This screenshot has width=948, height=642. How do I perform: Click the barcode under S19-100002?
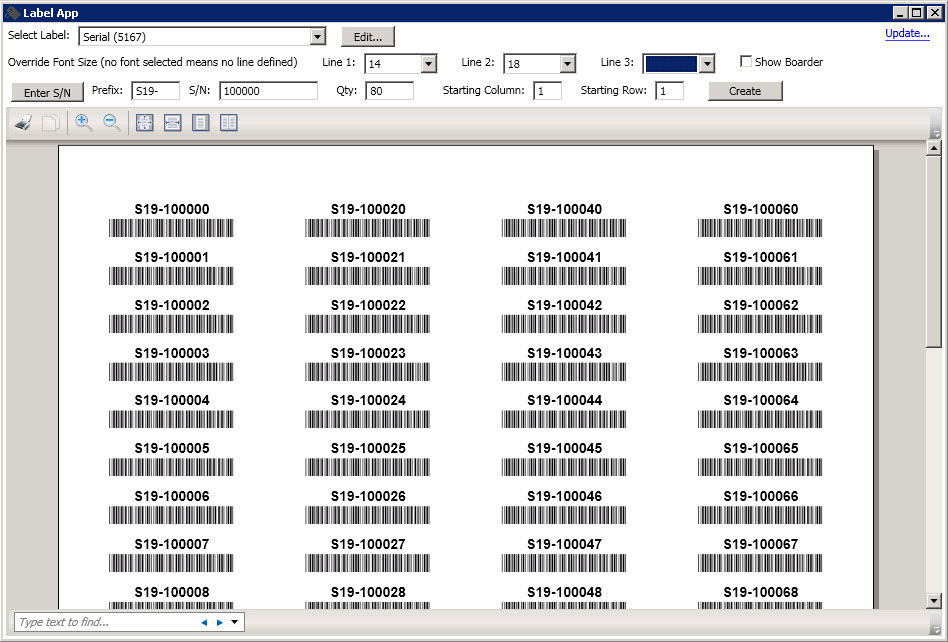171,324
